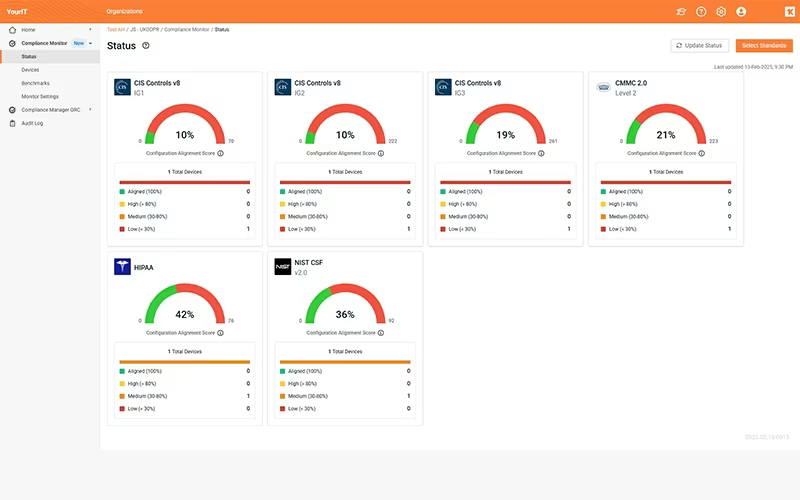
Task: Click Medium (30-80%) row on HIPAA card
Action: coord(185,396)
